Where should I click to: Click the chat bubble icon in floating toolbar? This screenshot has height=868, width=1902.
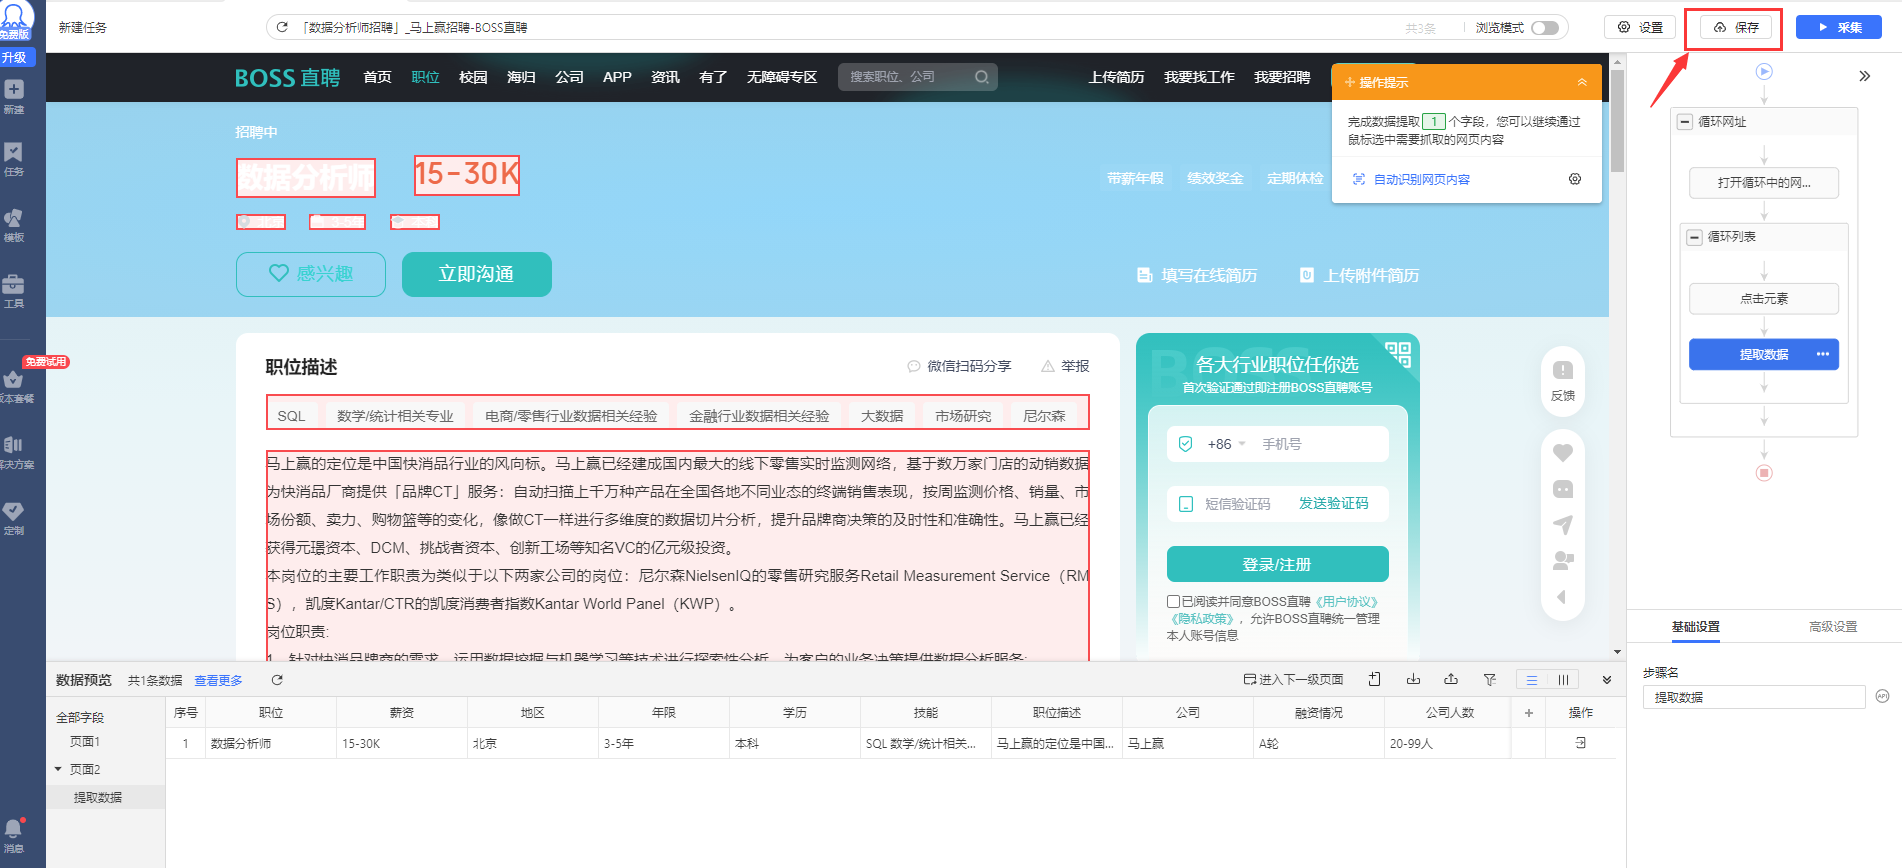(1563, 489)
